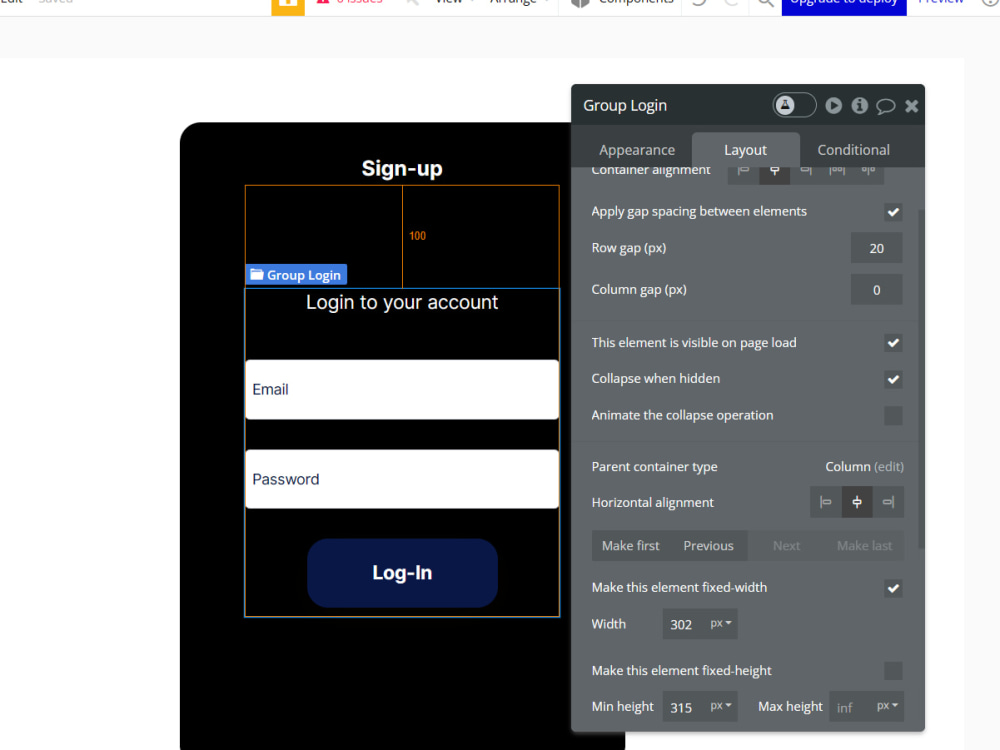Click the Group Login panel title
Screen dimensions: 1000x750
coord(625,106)
